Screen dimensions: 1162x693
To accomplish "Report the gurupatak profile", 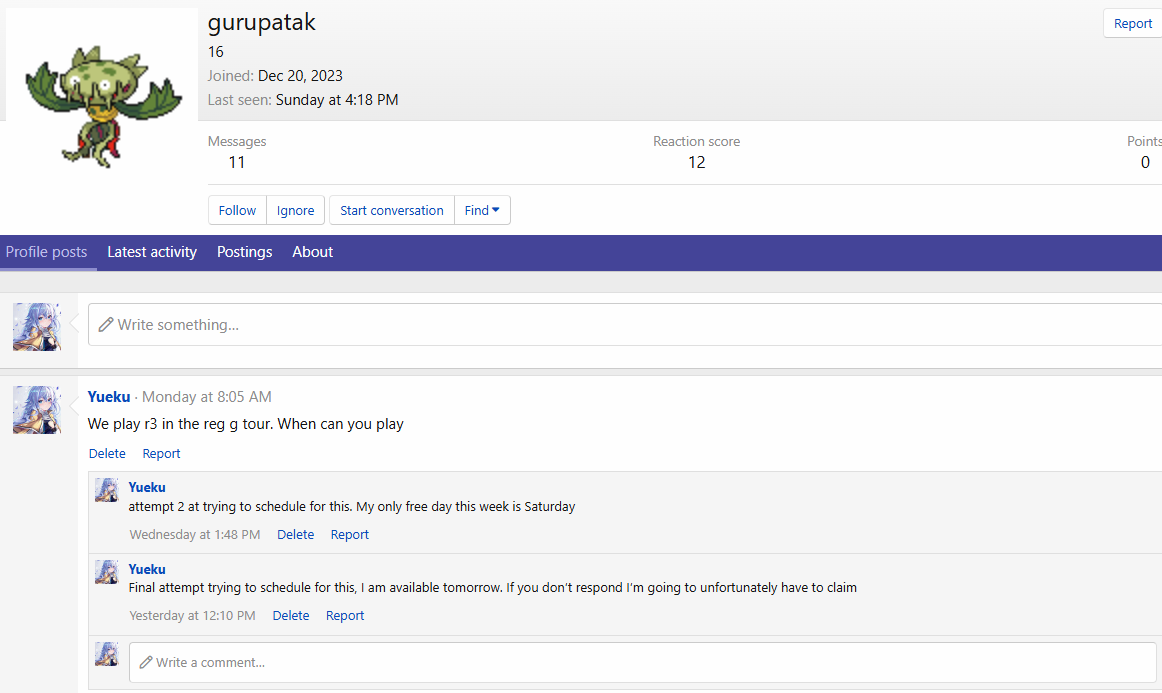I will point(1132,24).
